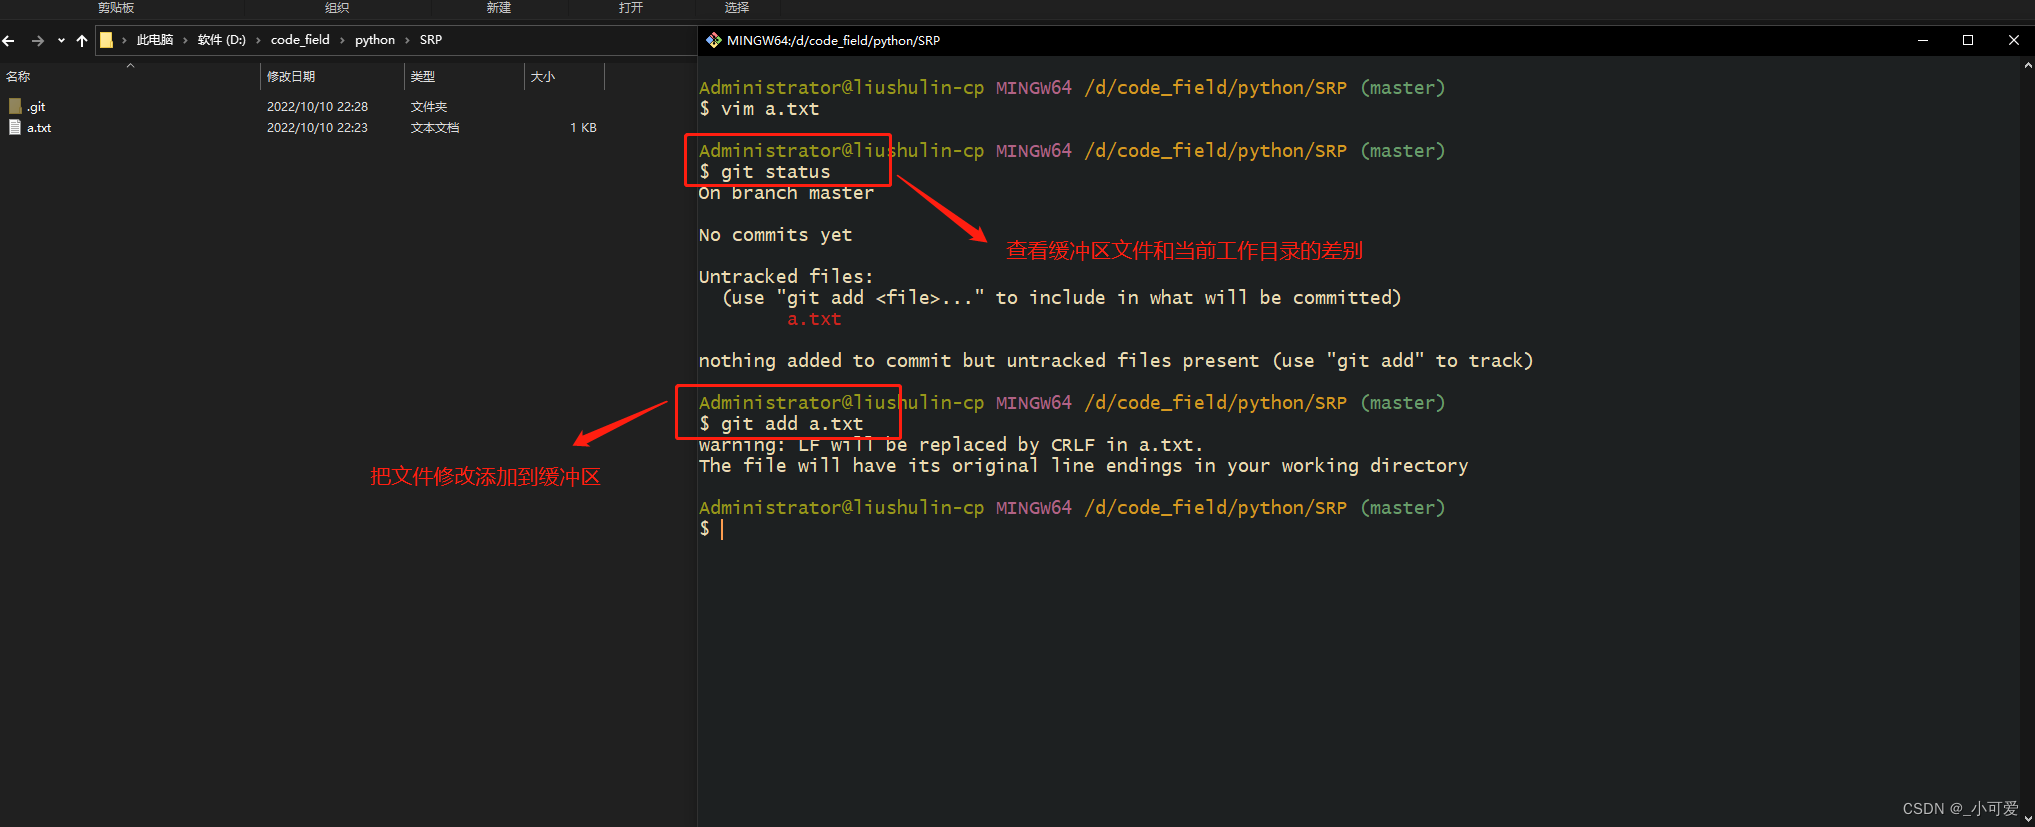Click 2022/10/10 22:23 date cell
This screenshot has width=2035, height=827.
click(x=317, y=127)
